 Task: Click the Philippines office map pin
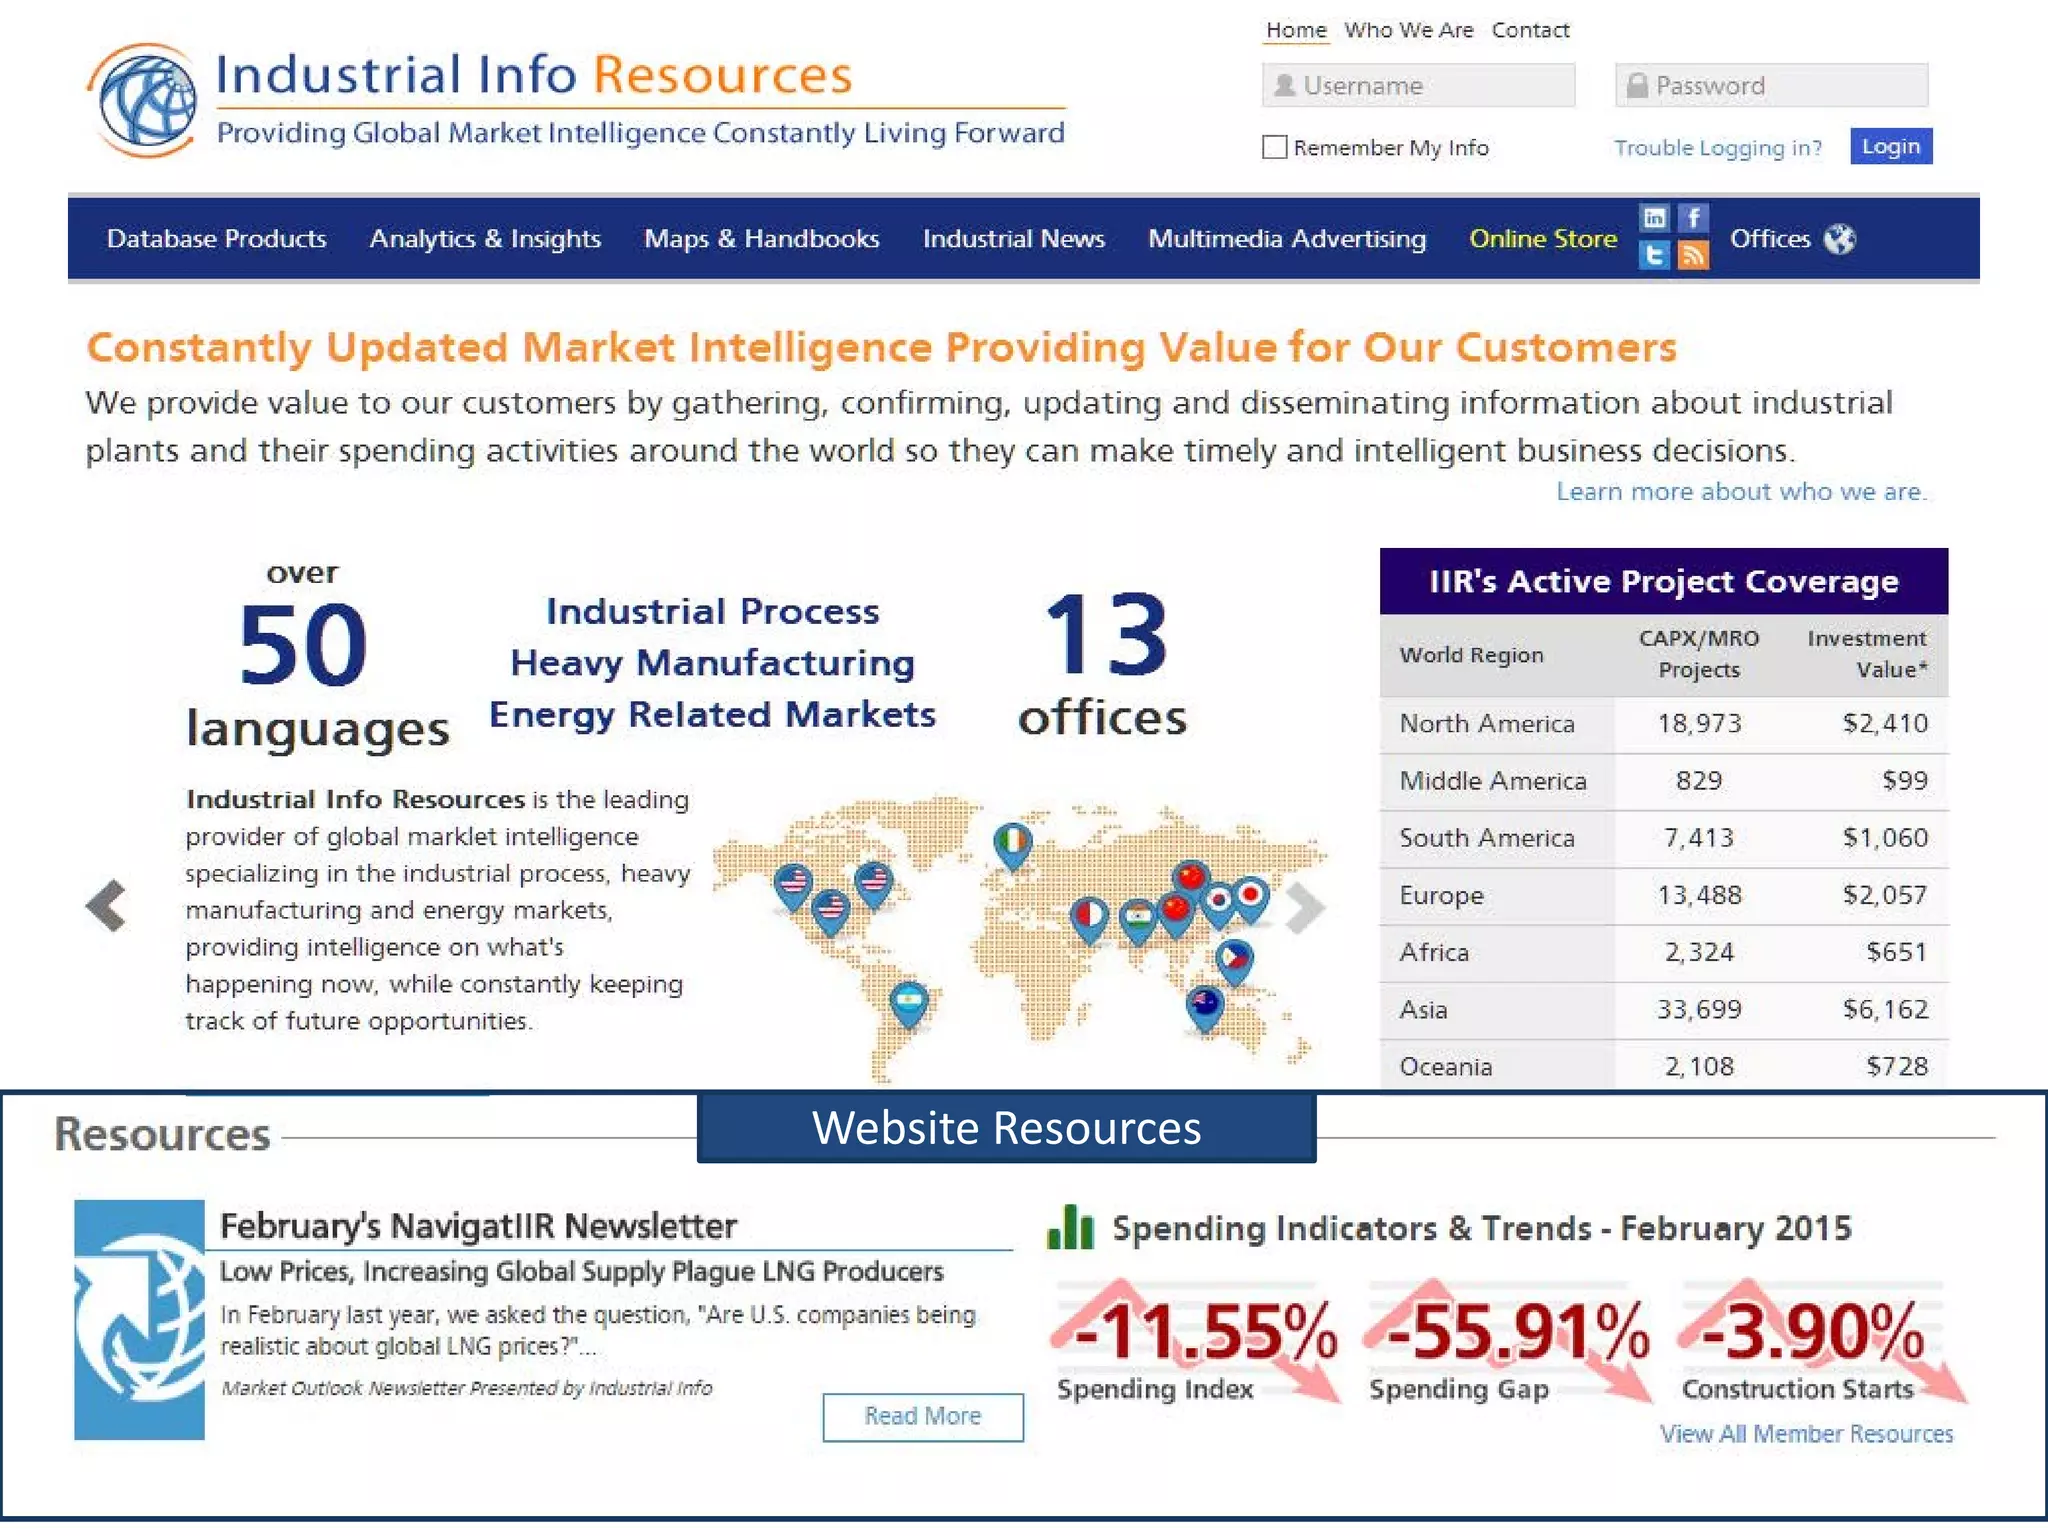click(x=1234, y=962)
